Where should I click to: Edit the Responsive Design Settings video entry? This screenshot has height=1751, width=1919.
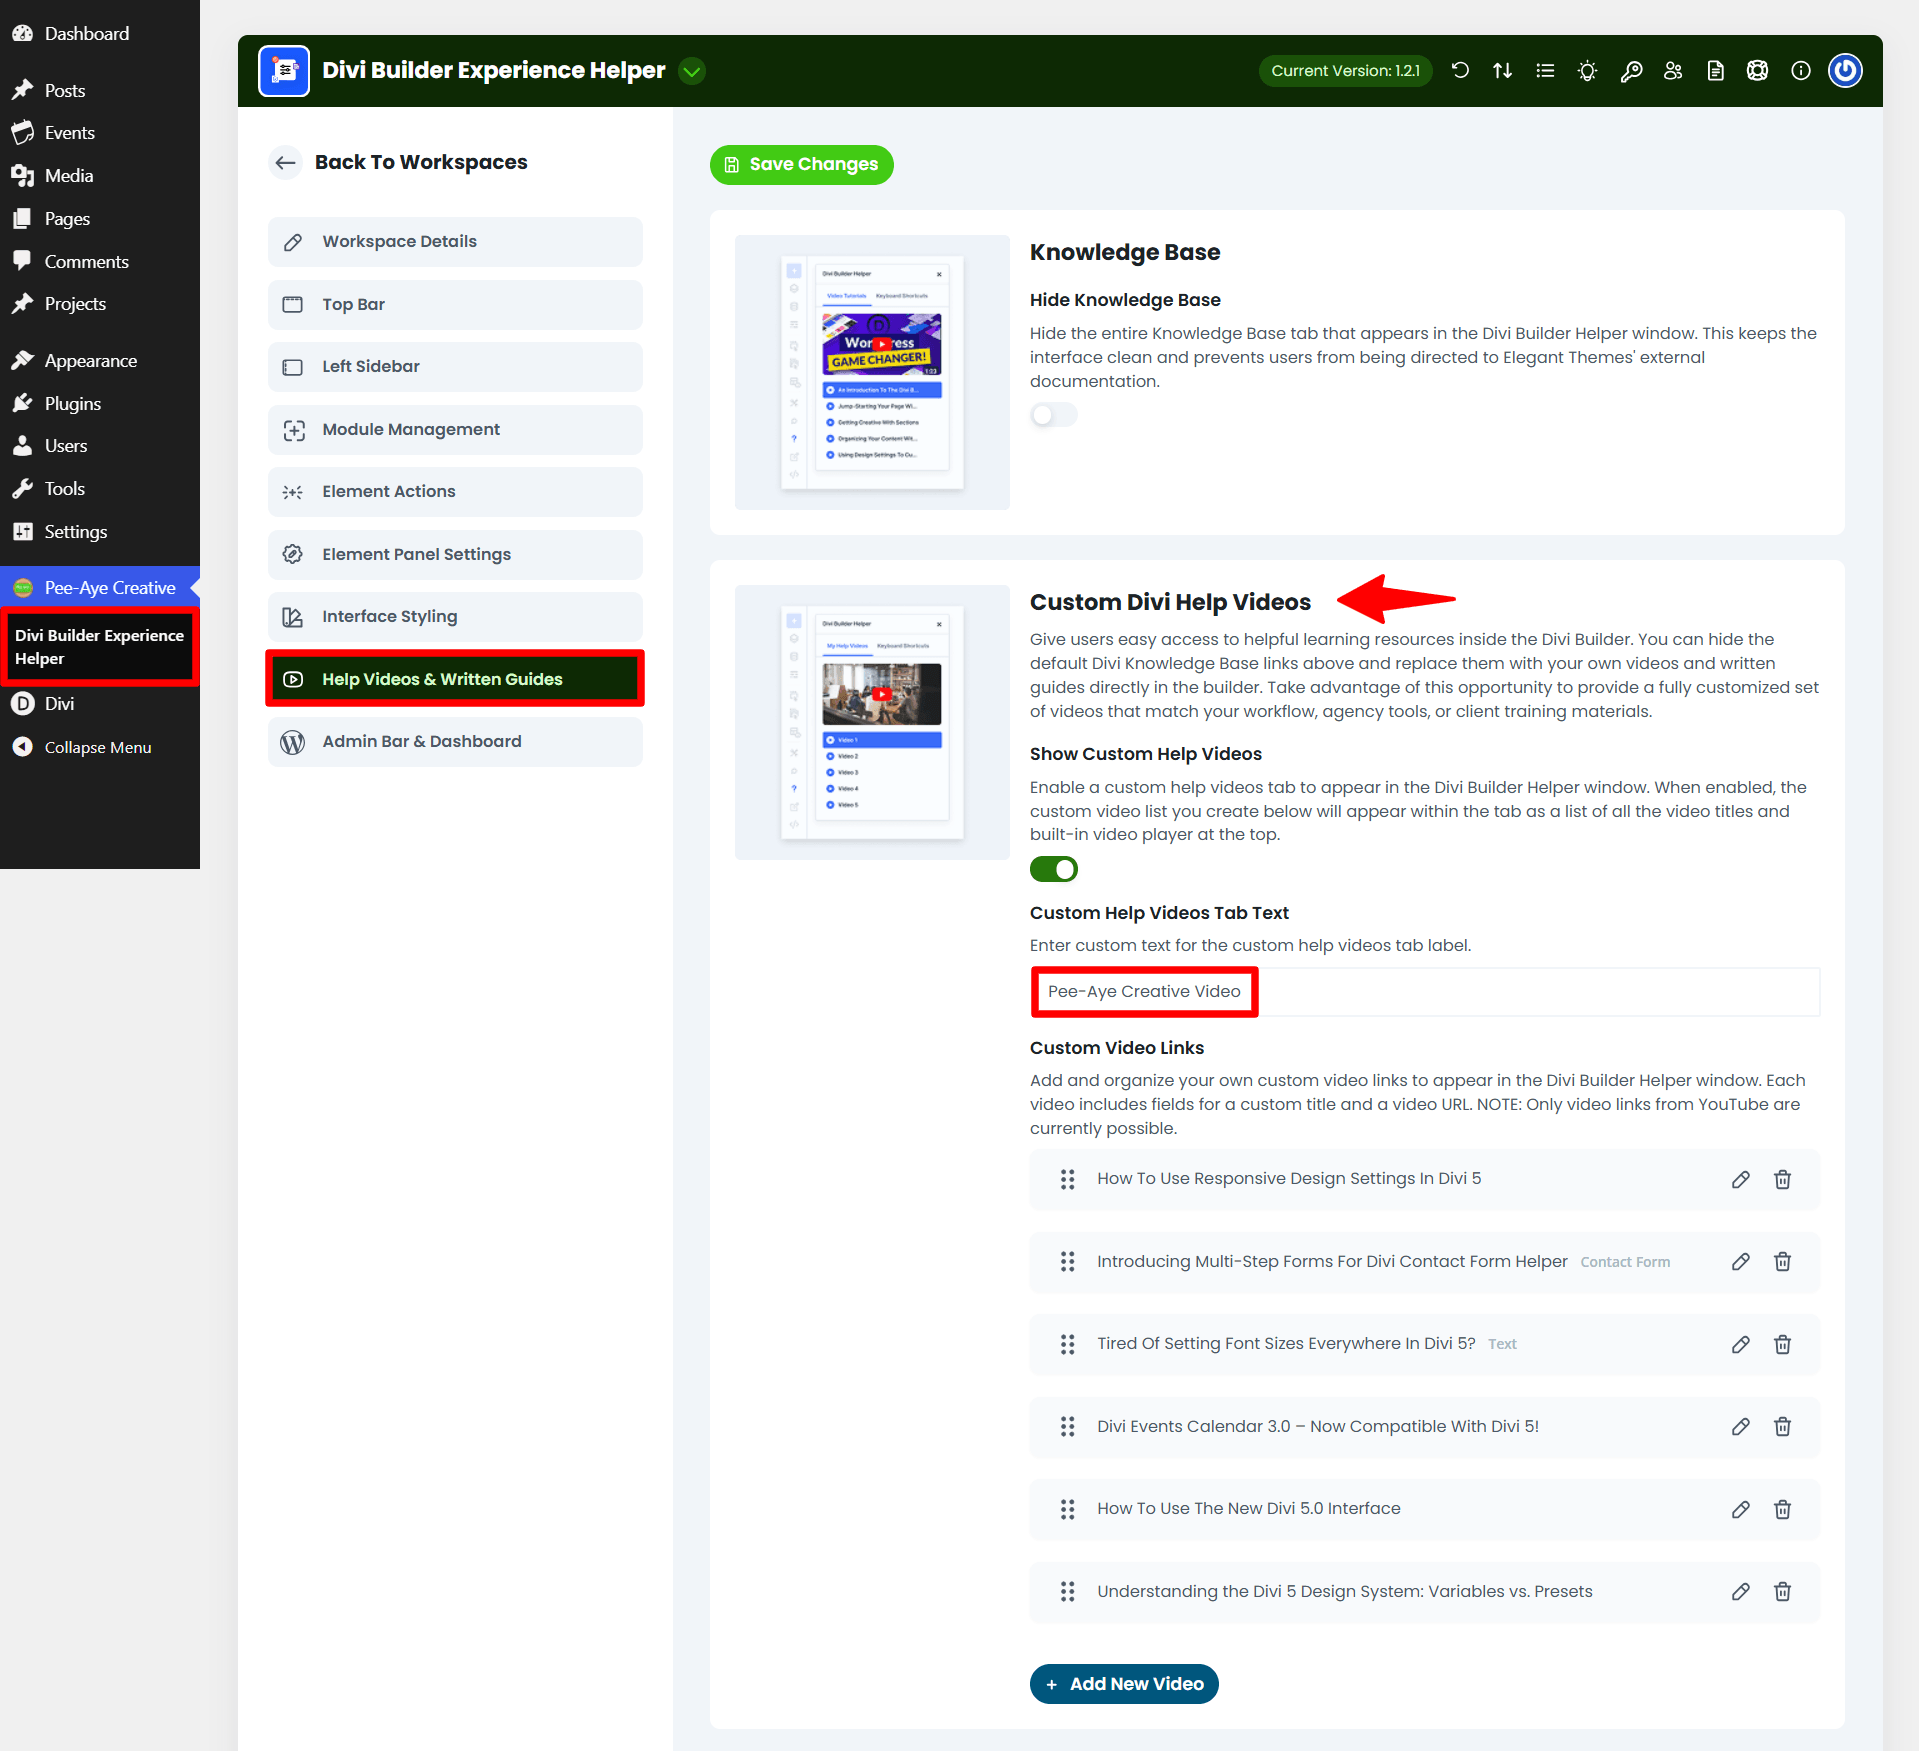[x=1740, y=1179]
